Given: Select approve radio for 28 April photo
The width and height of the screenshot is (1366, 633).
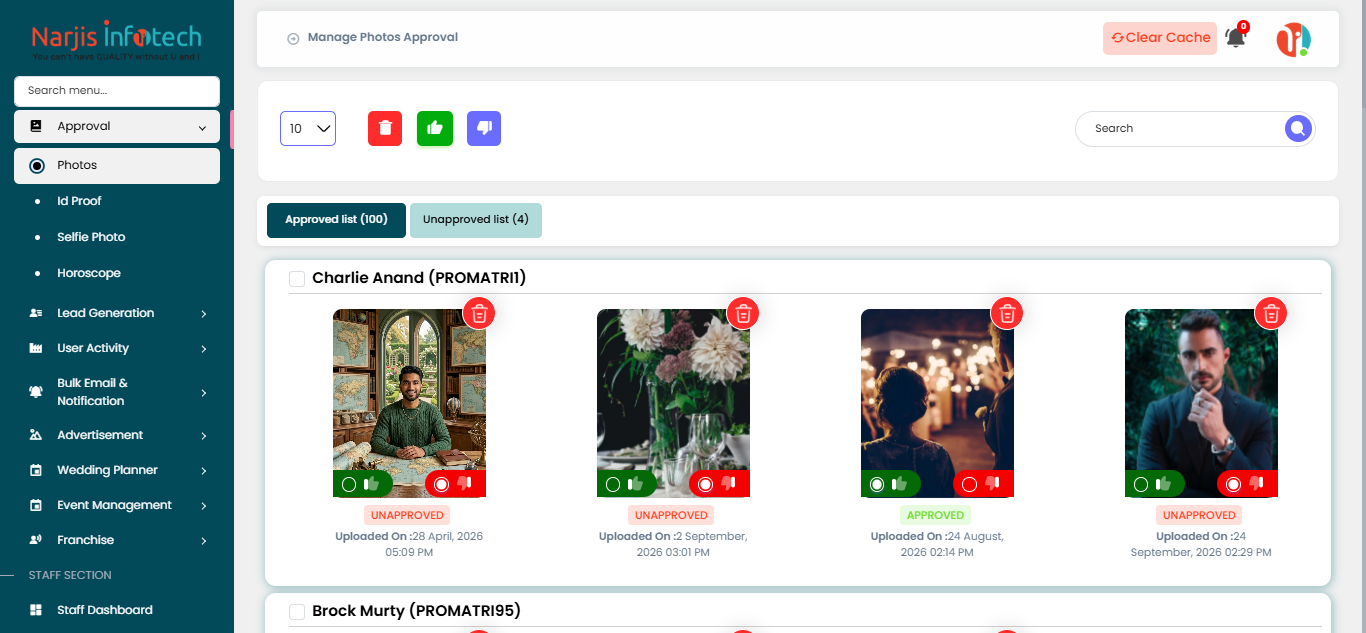Looking at the screenshot, I should click(349, 484).
